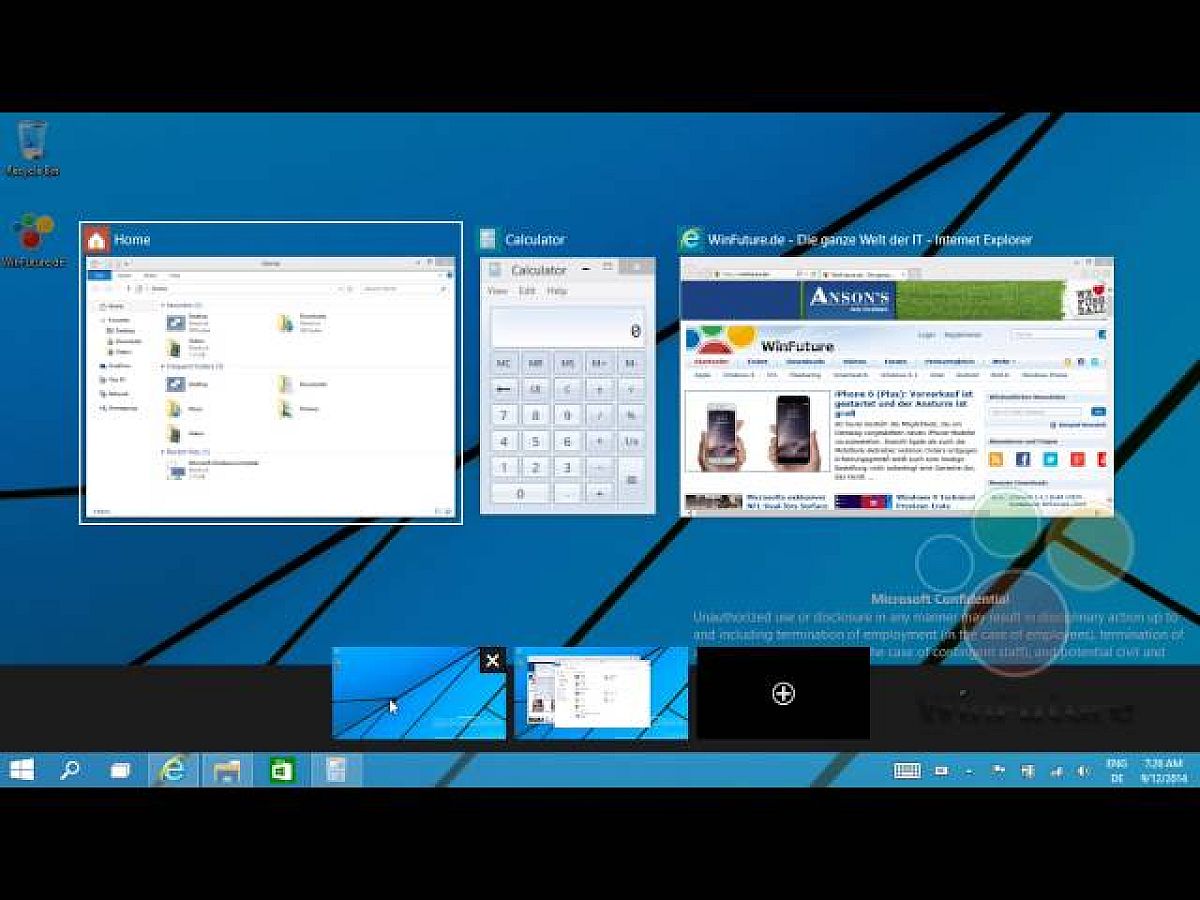Launch File Explorer from the taskbar

pyautogui.click(x=227, y=769)
